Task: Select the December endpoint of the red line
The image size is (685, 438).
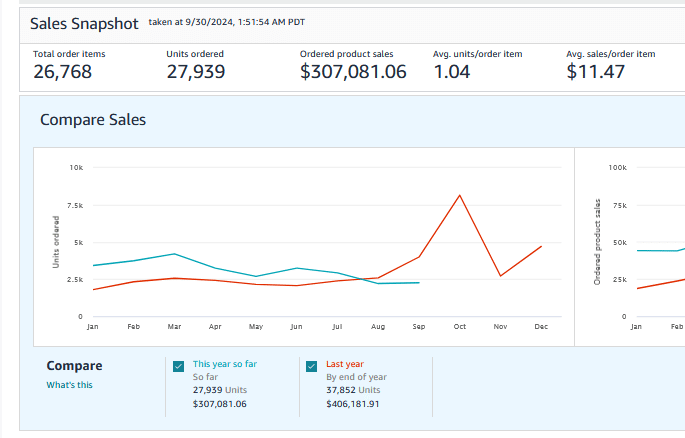Action: click(541, 246)
